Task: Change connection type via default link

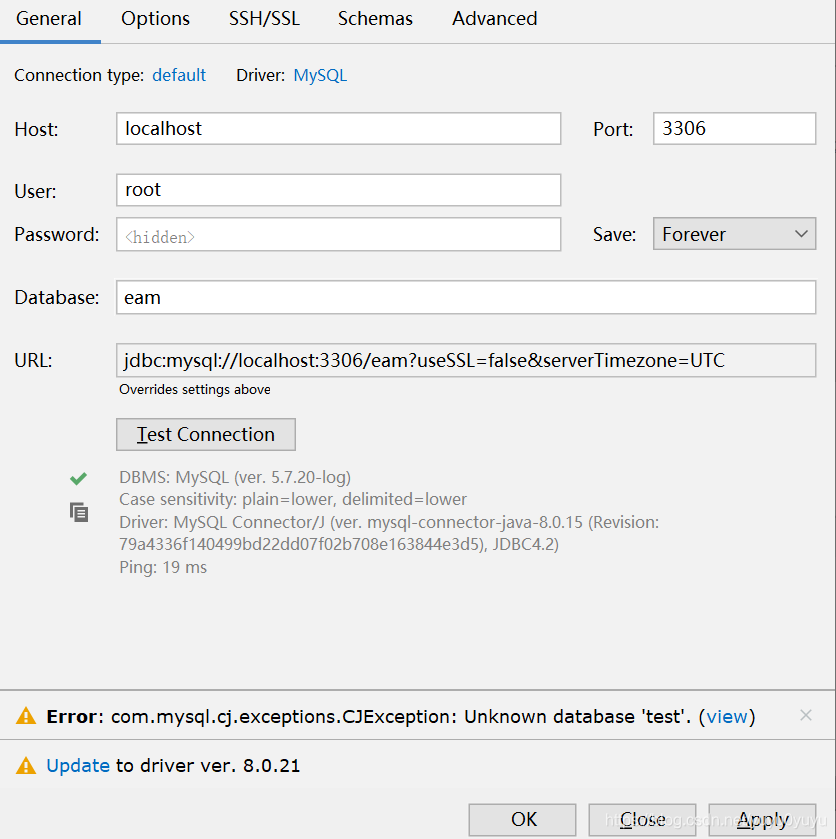Action: [x=179, y=75]
